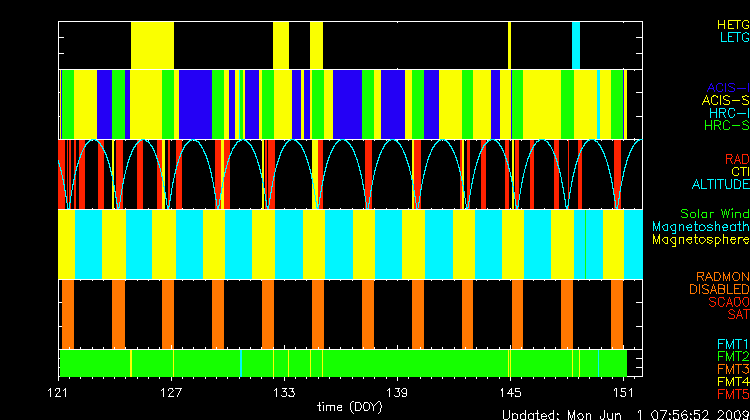Screen dimensions: 750x420
Task: Click the 145 tick label on time axis
Action: click(x=510, y=391)
